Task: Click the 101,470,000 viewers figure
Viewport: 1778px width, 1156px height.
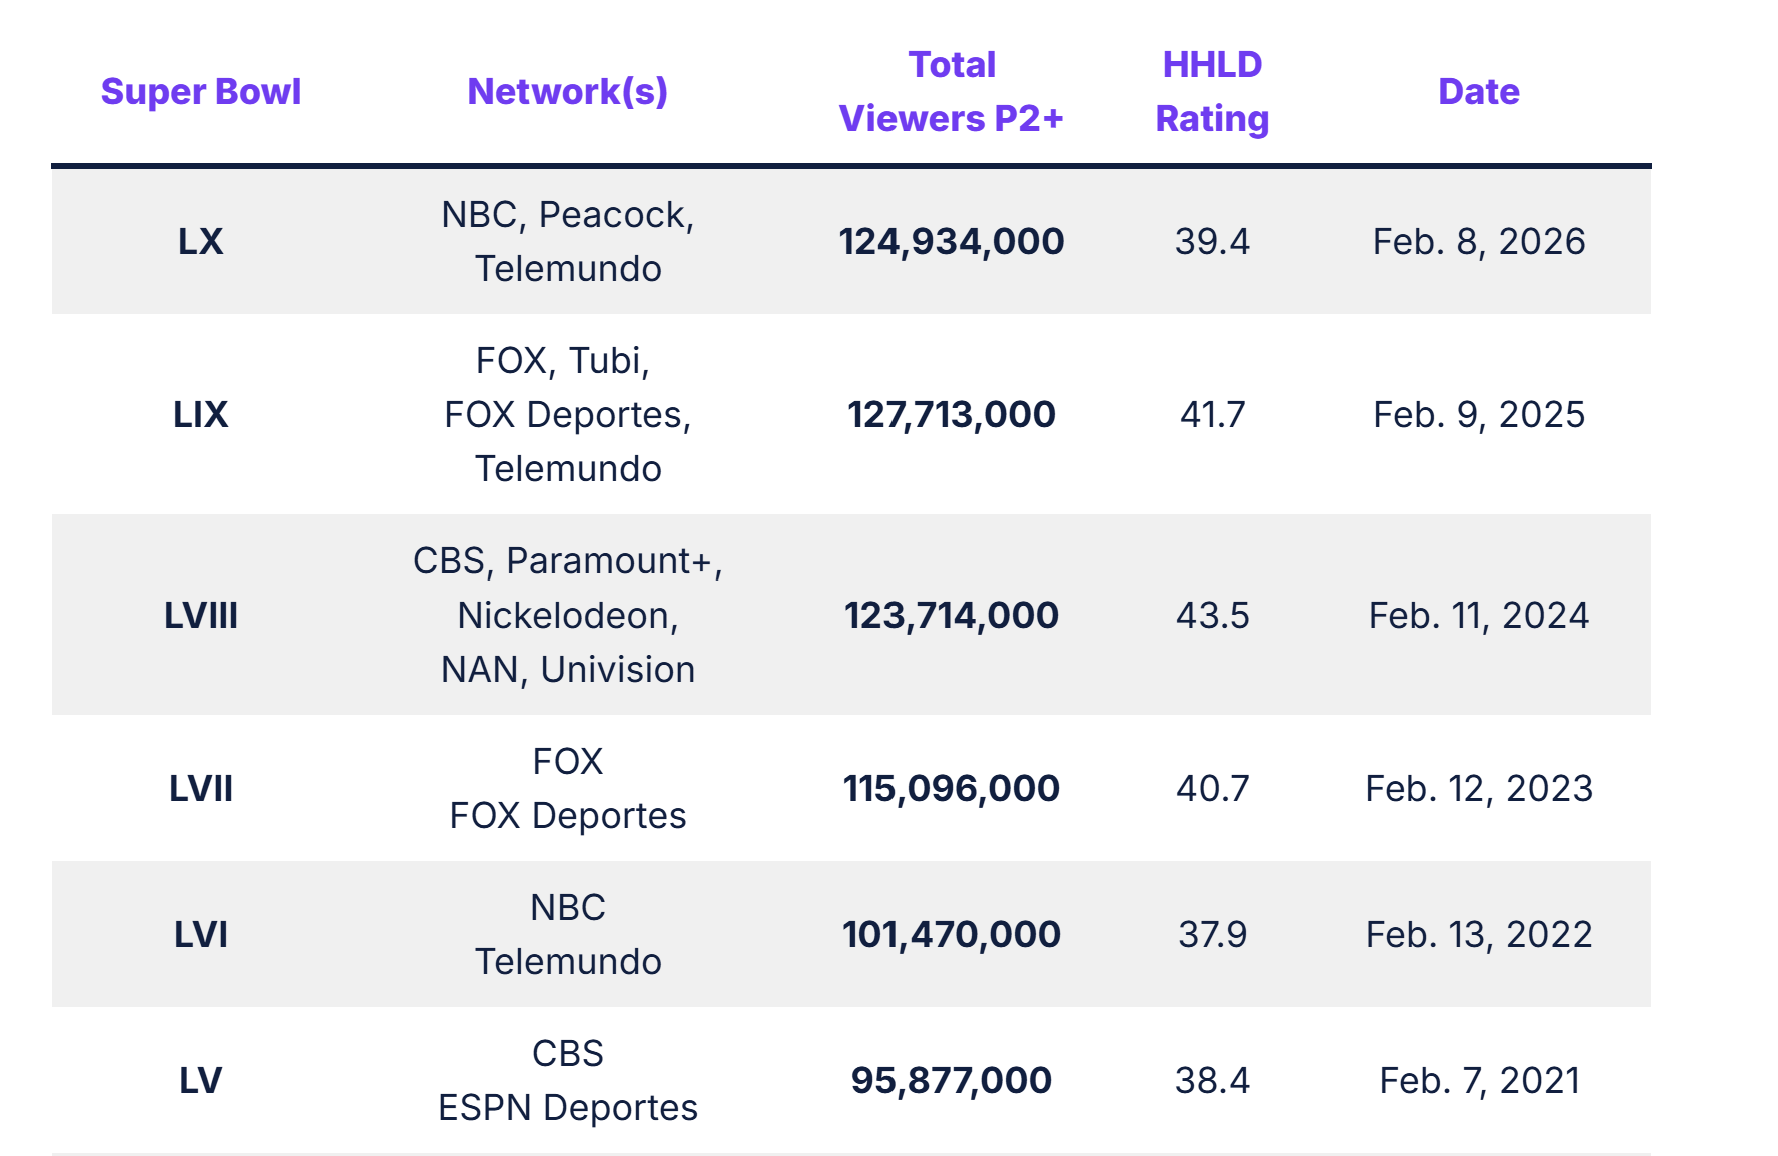Action: pyautogui.click(x=951, y=935)
